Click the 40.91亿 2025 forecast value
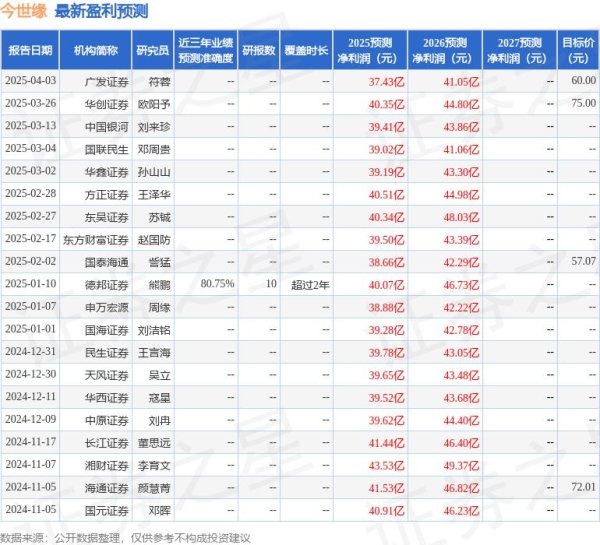 click(386, 511)
